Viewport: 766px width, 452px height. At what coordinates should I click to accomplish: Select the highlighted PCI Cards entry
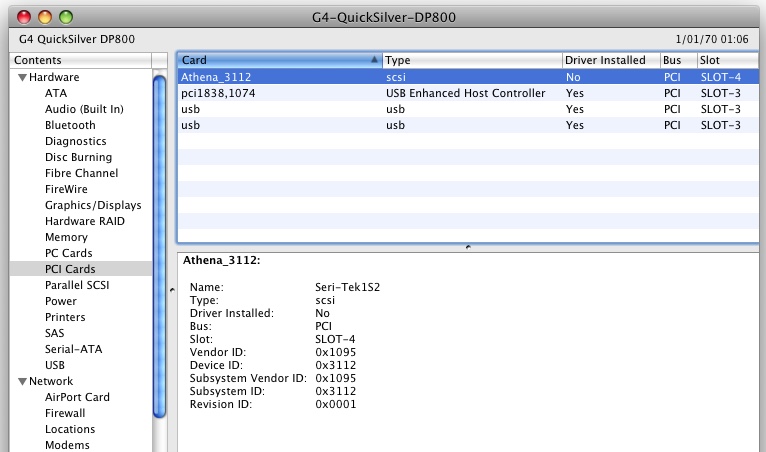pyautogui.click(x=81, y=269)
